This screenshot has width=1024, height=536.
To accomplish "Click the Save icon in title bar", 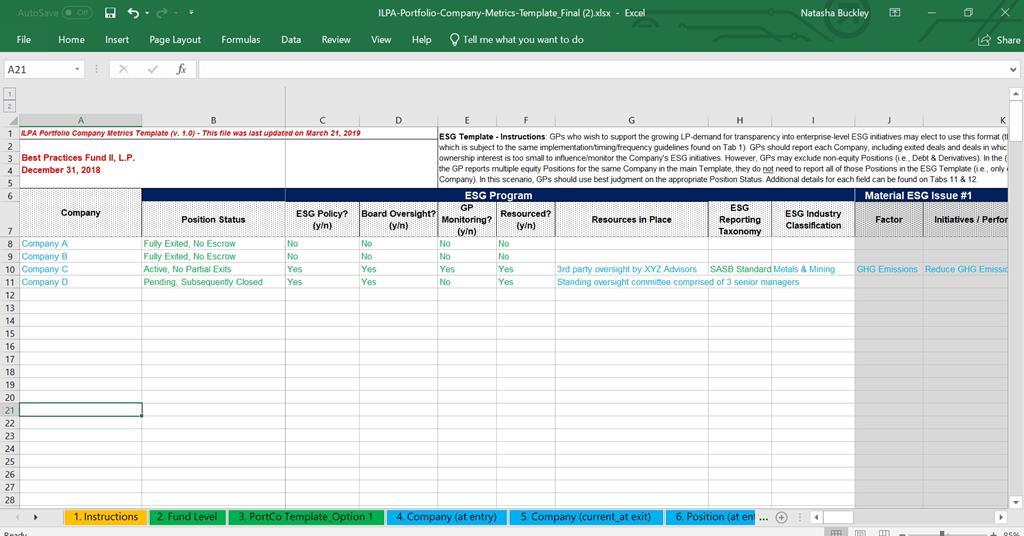I will pyautogui.click(x=110, y=12).
